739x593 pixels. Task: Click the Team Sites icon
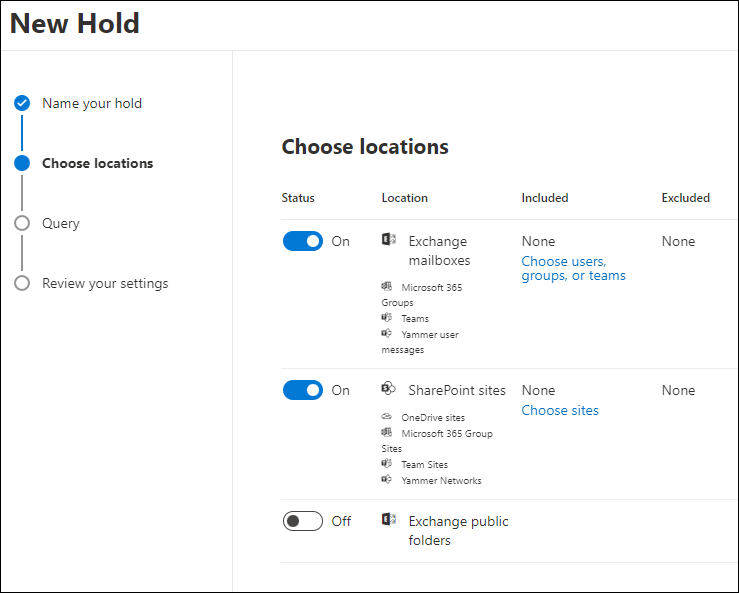pyautogui.click(x=386, y=463)
